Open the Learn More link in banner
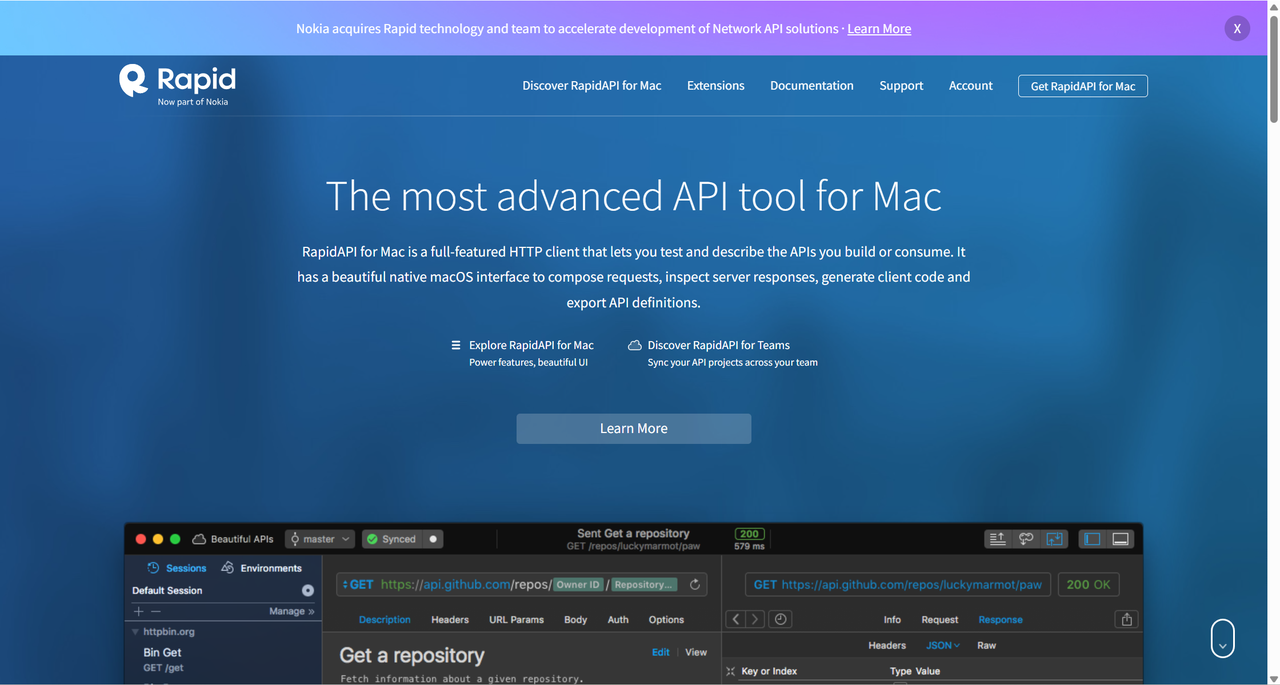Viewport: 1280px width, 685px height. 879,29
